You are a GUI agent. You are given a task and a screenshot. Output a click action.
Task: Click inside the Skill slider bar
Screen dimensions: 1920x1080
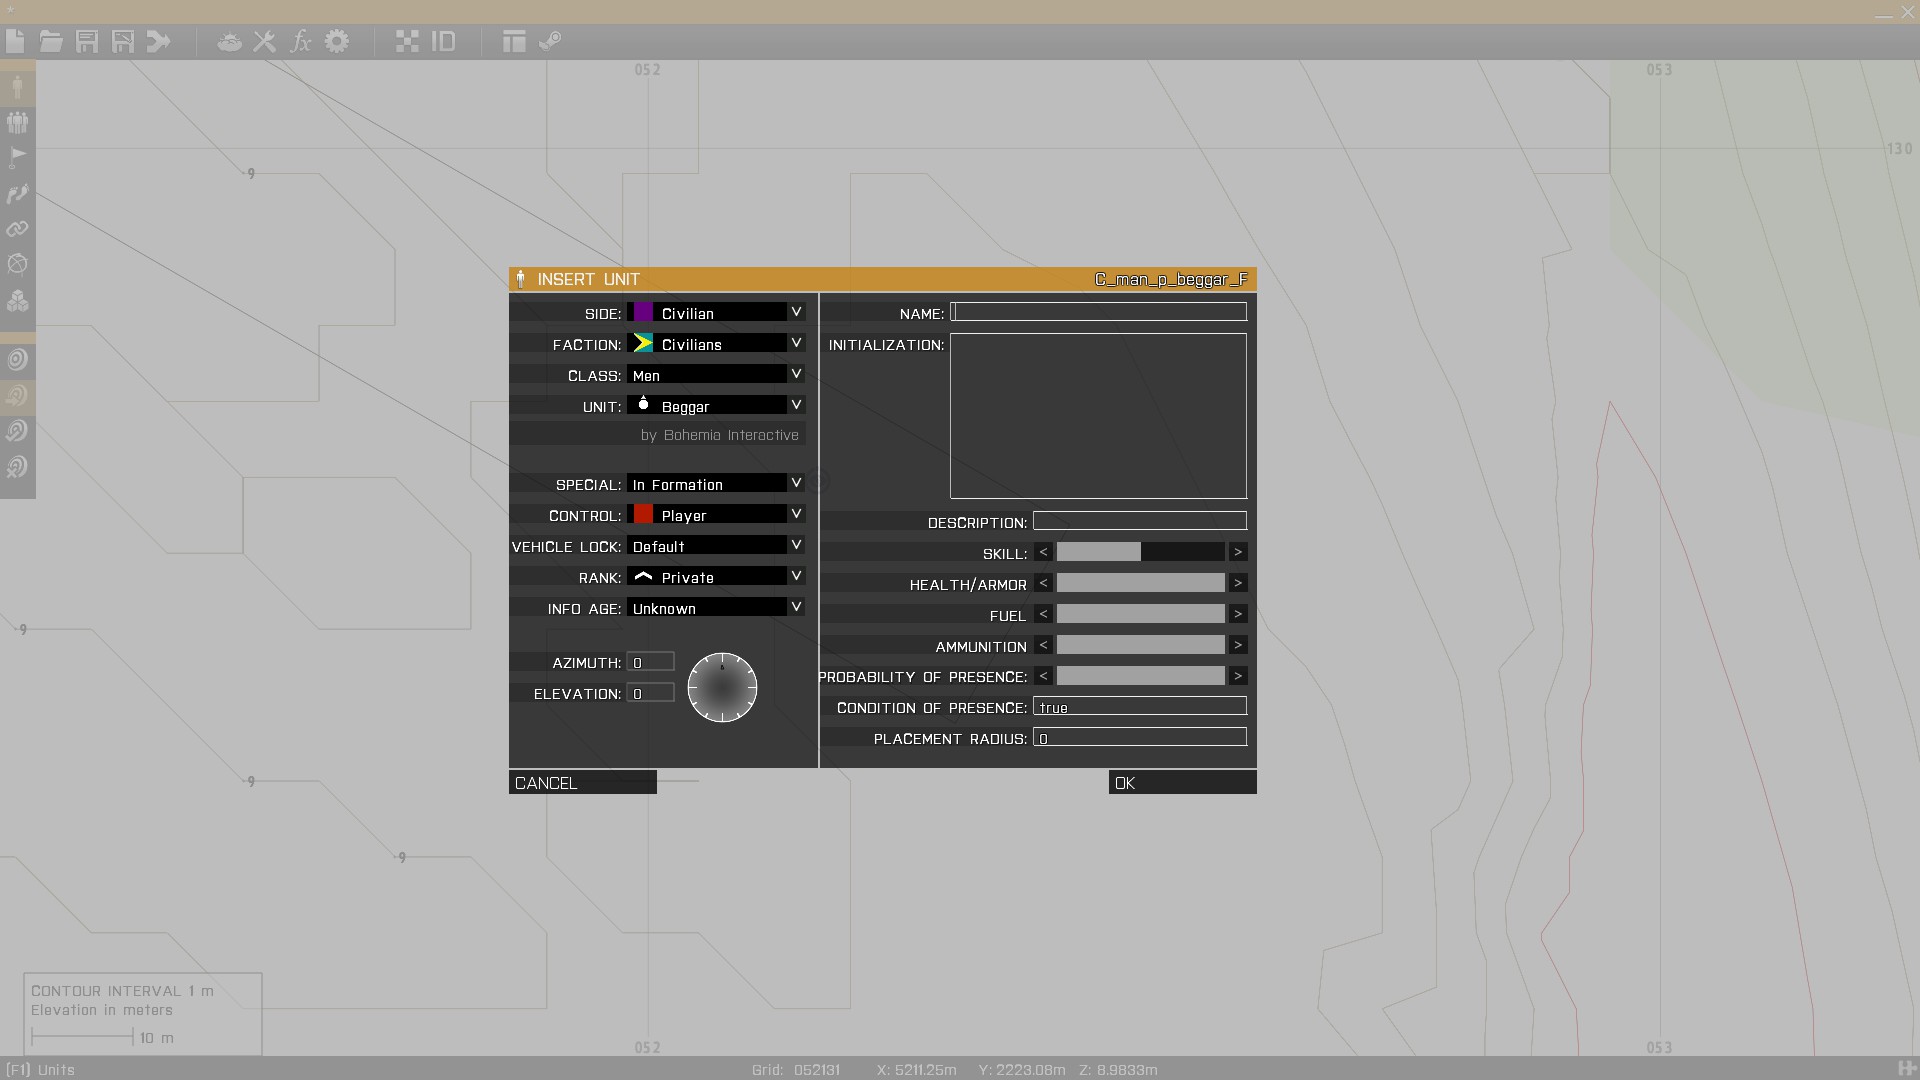point(1140,552)
